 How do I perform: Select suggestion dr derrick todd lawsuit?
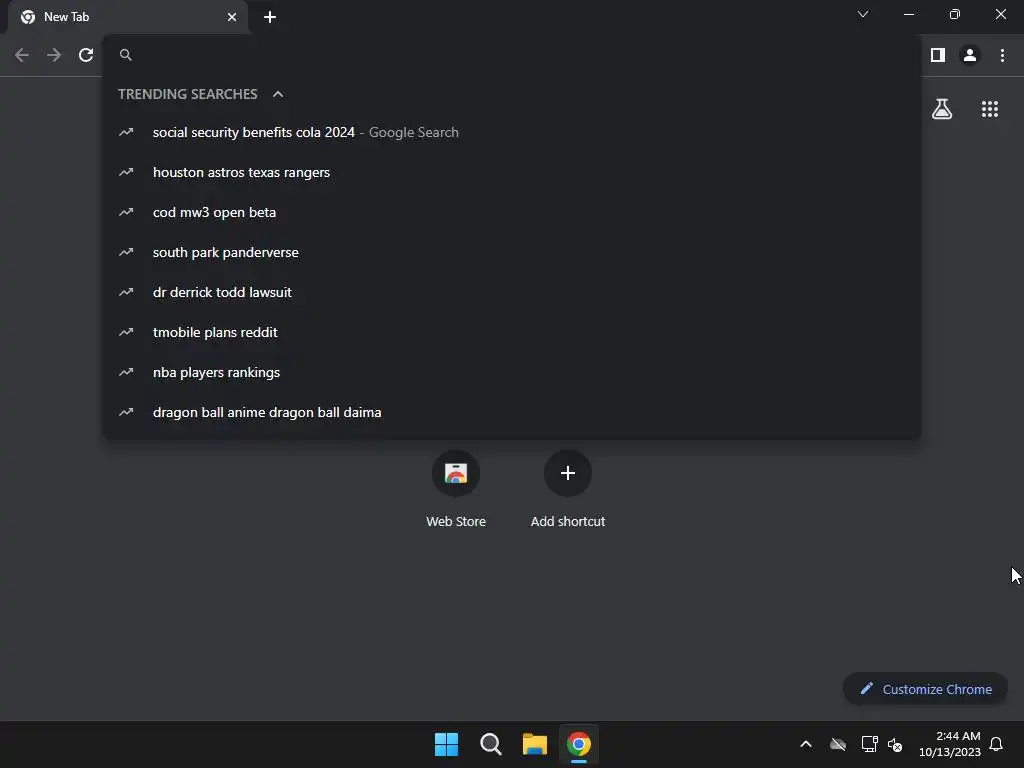click(x=512, y=292)
